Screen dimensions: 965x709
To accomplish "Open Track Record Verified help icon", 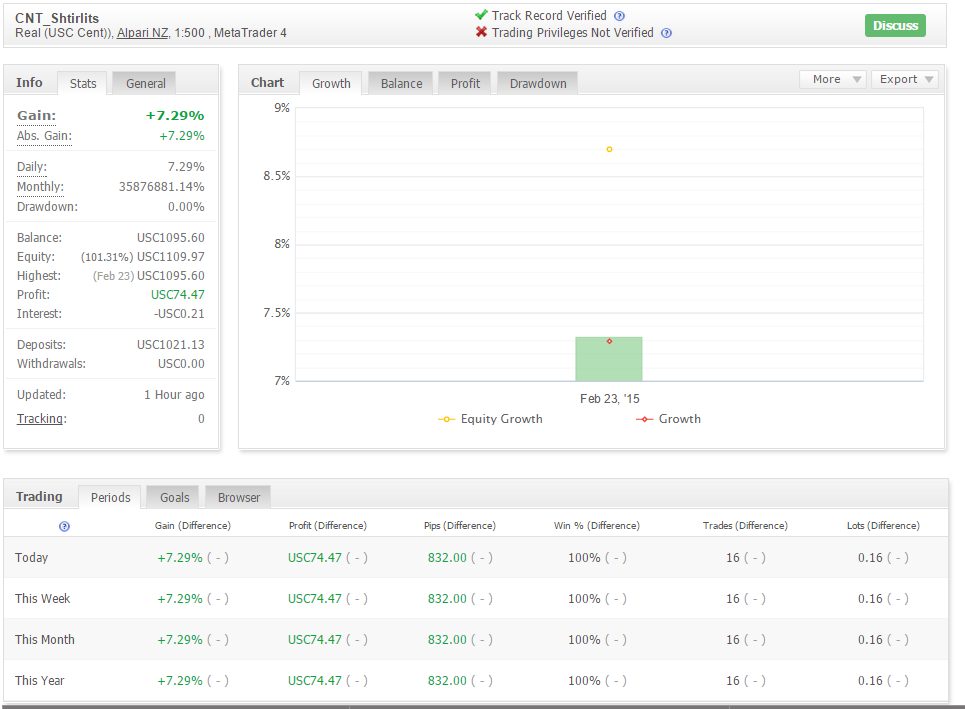I will tap(620, 16).
